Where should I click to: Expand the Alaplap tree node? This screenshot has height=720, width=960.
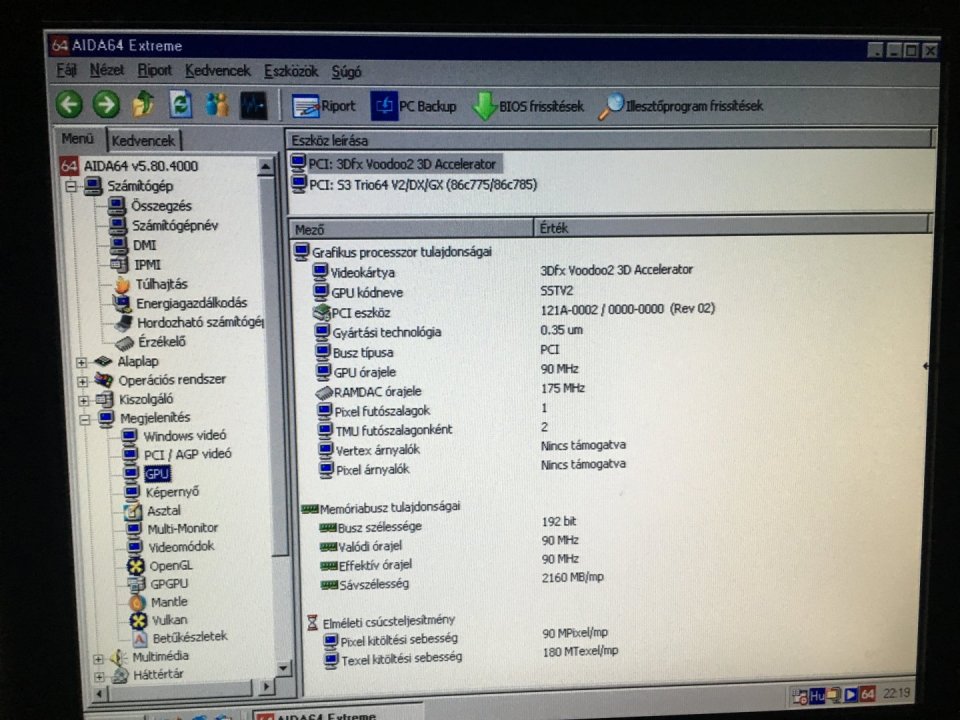coord(81,362)
